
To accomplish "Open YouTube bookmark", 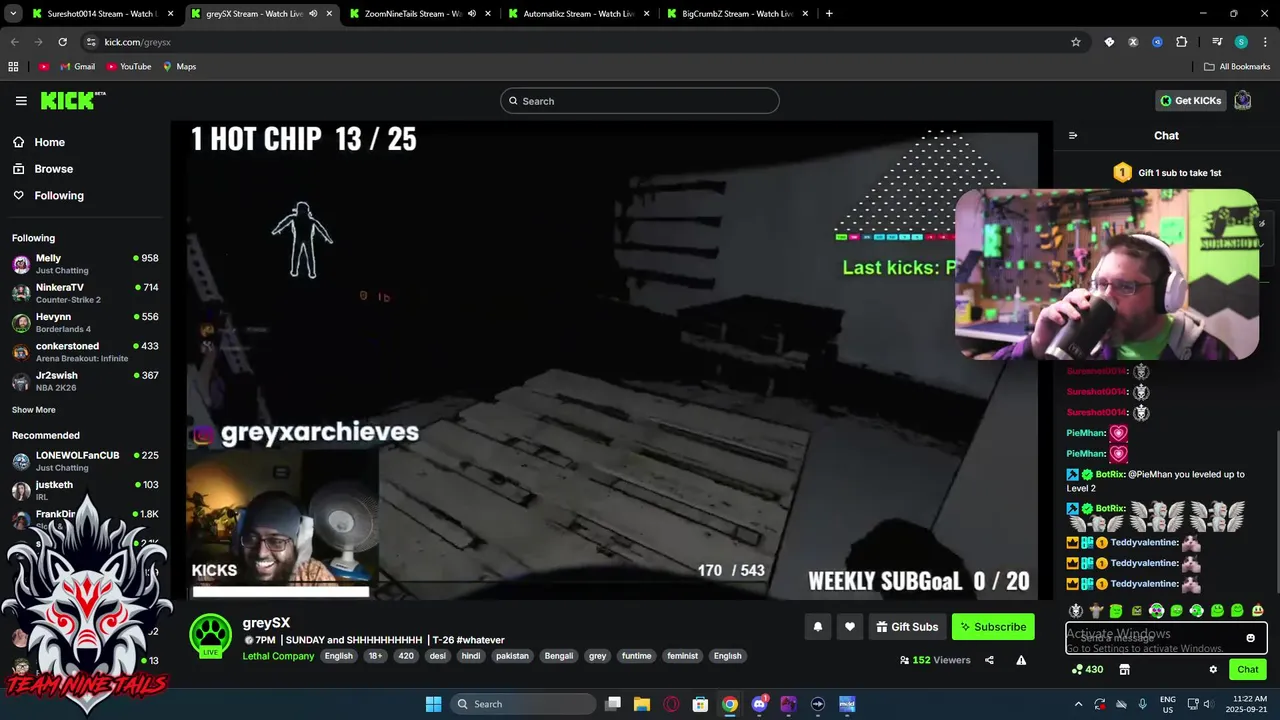I will tap(129, 67).
